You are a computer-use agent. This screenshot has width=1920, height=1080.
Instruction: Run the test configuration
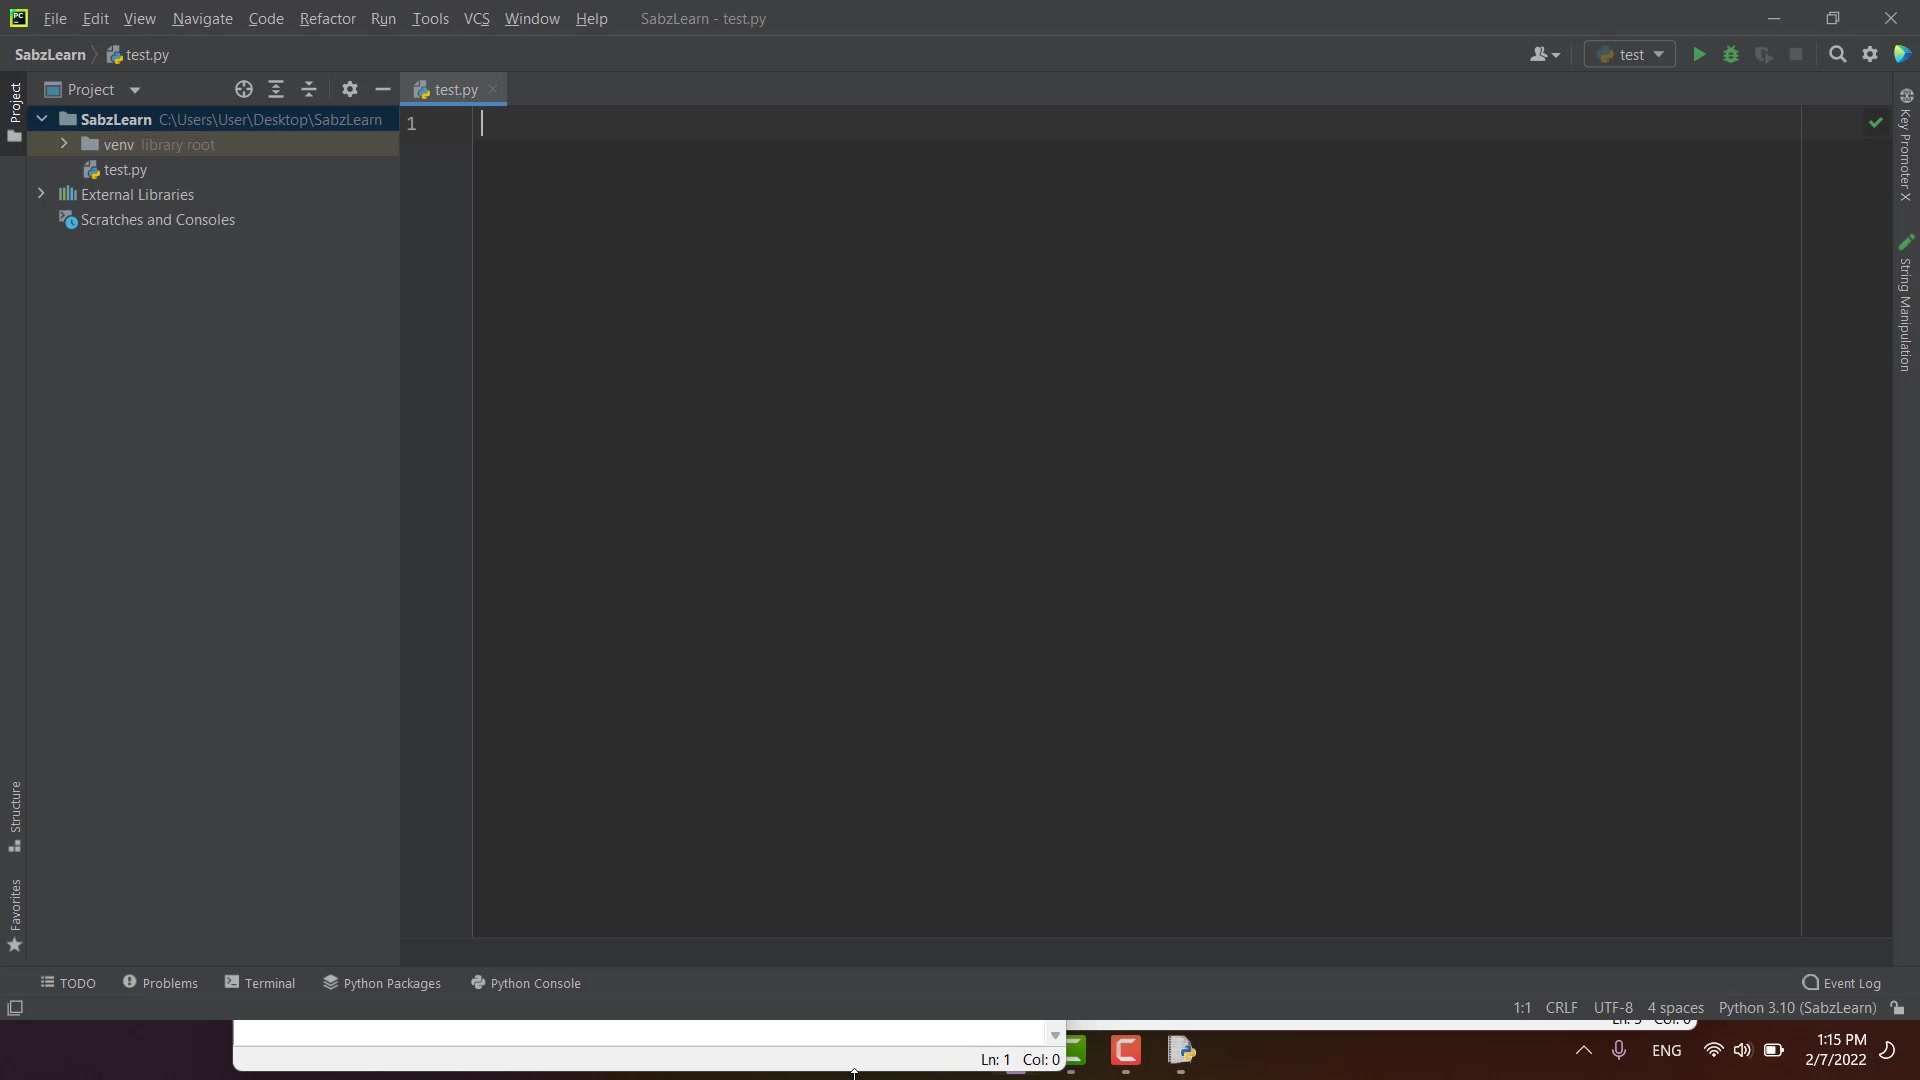1699,55
